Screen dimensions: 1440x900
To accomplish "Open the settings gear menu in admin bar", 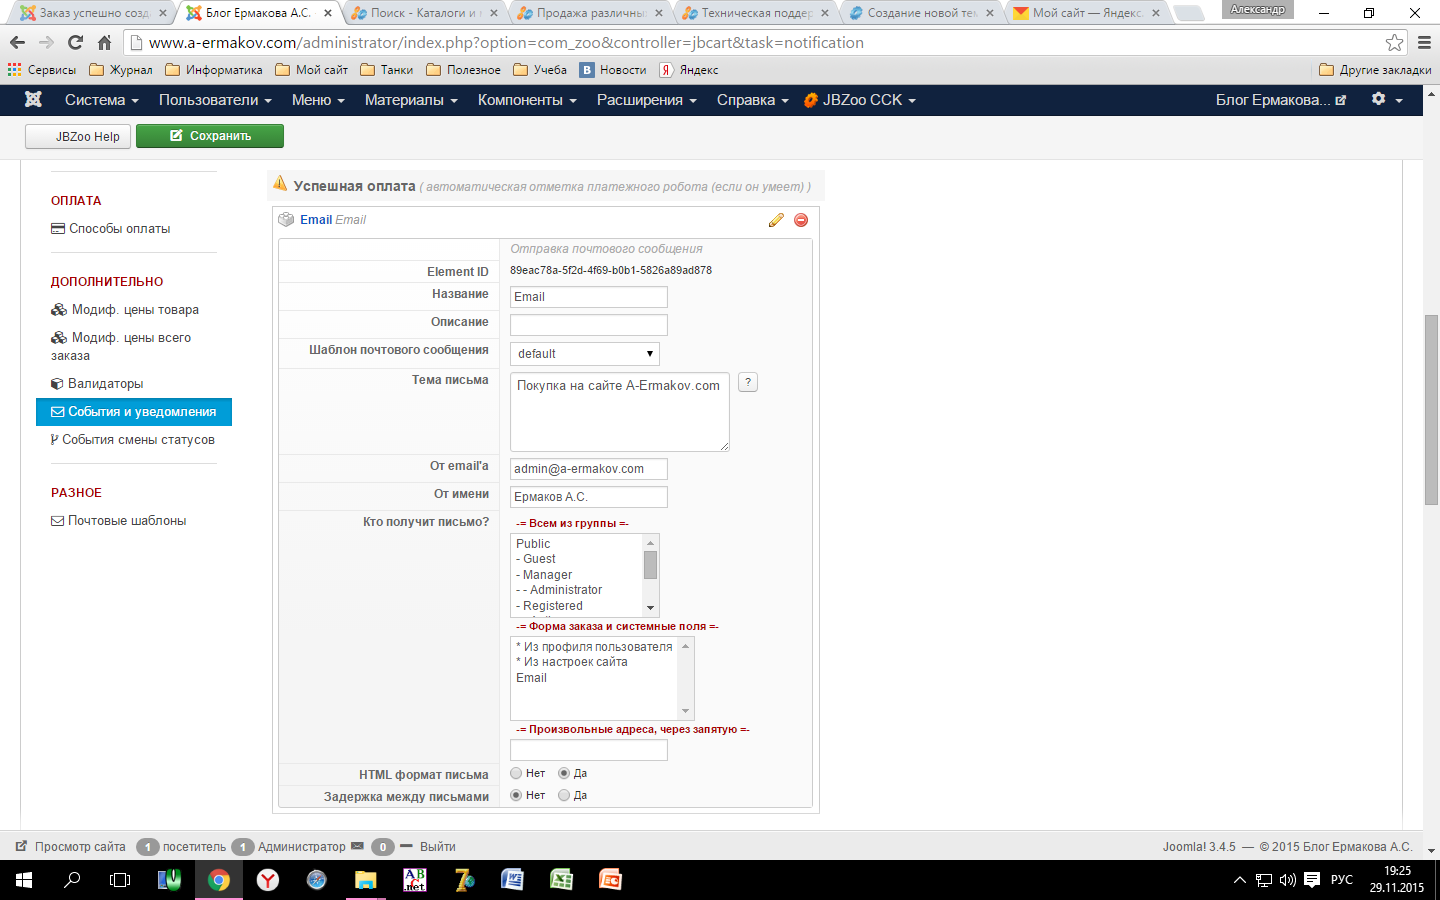I will tap(1386, 100).
